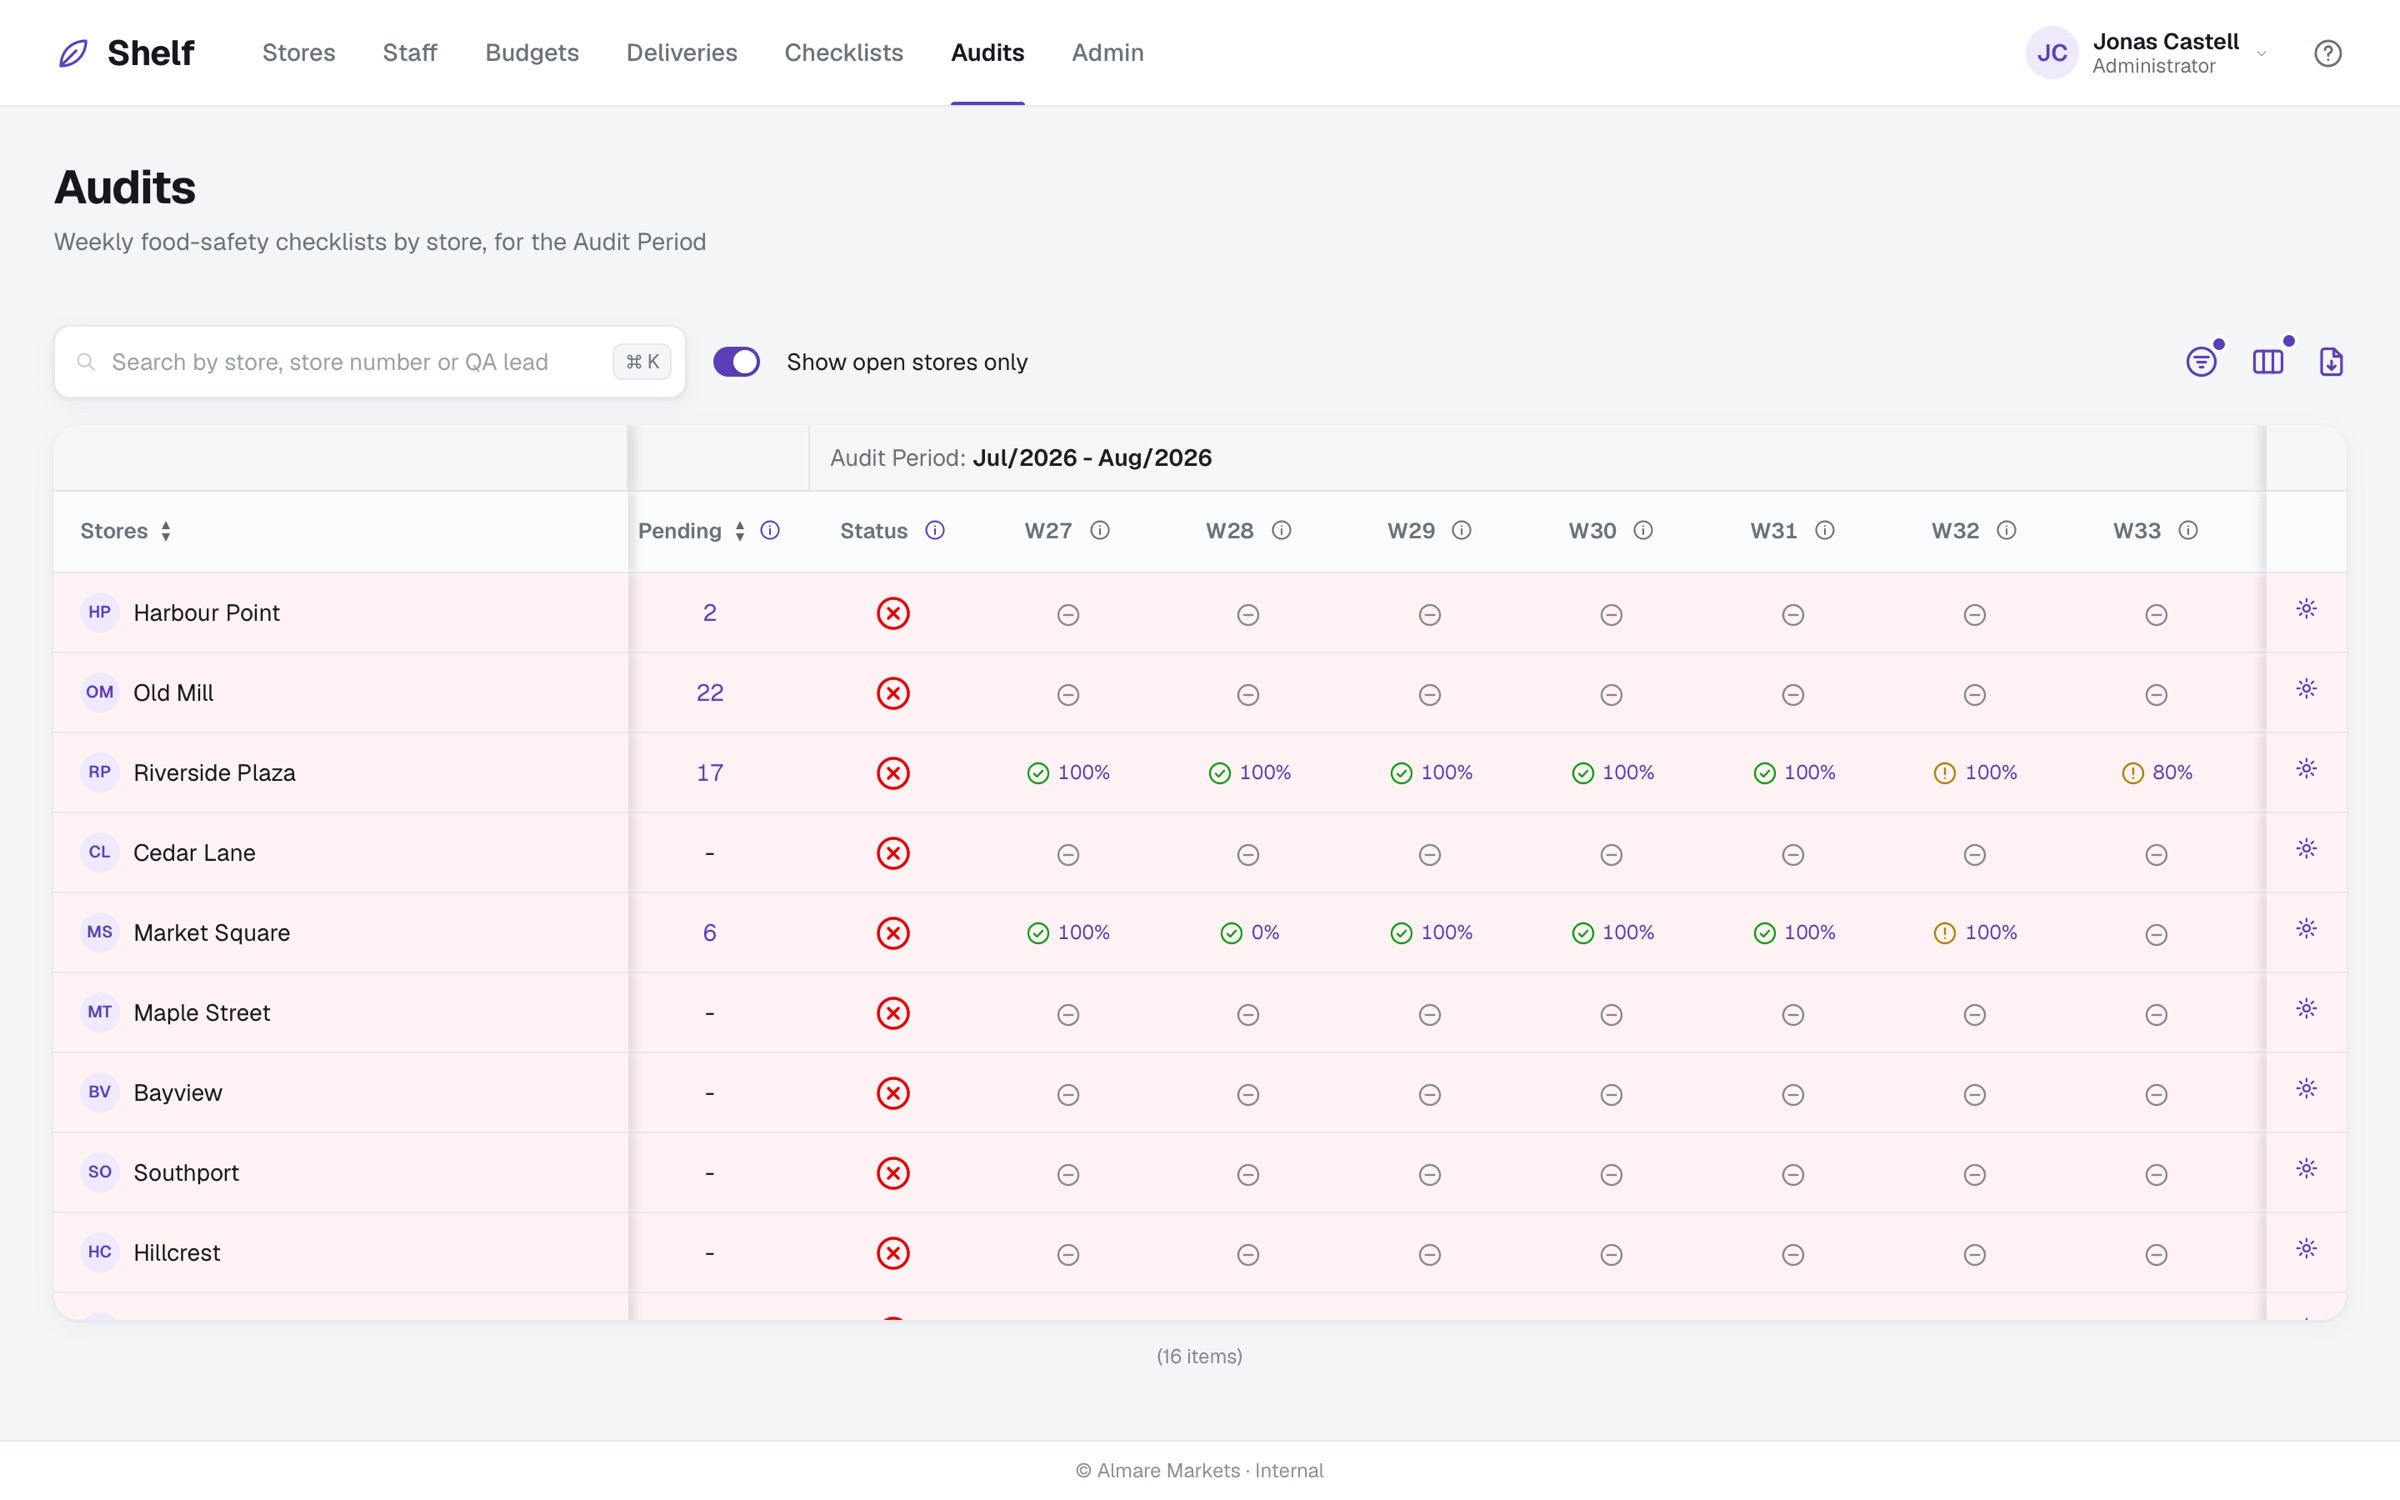The height and width of the screenshot is (1500, 2400).
Task: Open Riverside Plaza pending count 17
Action: click(x=710, y=773)
